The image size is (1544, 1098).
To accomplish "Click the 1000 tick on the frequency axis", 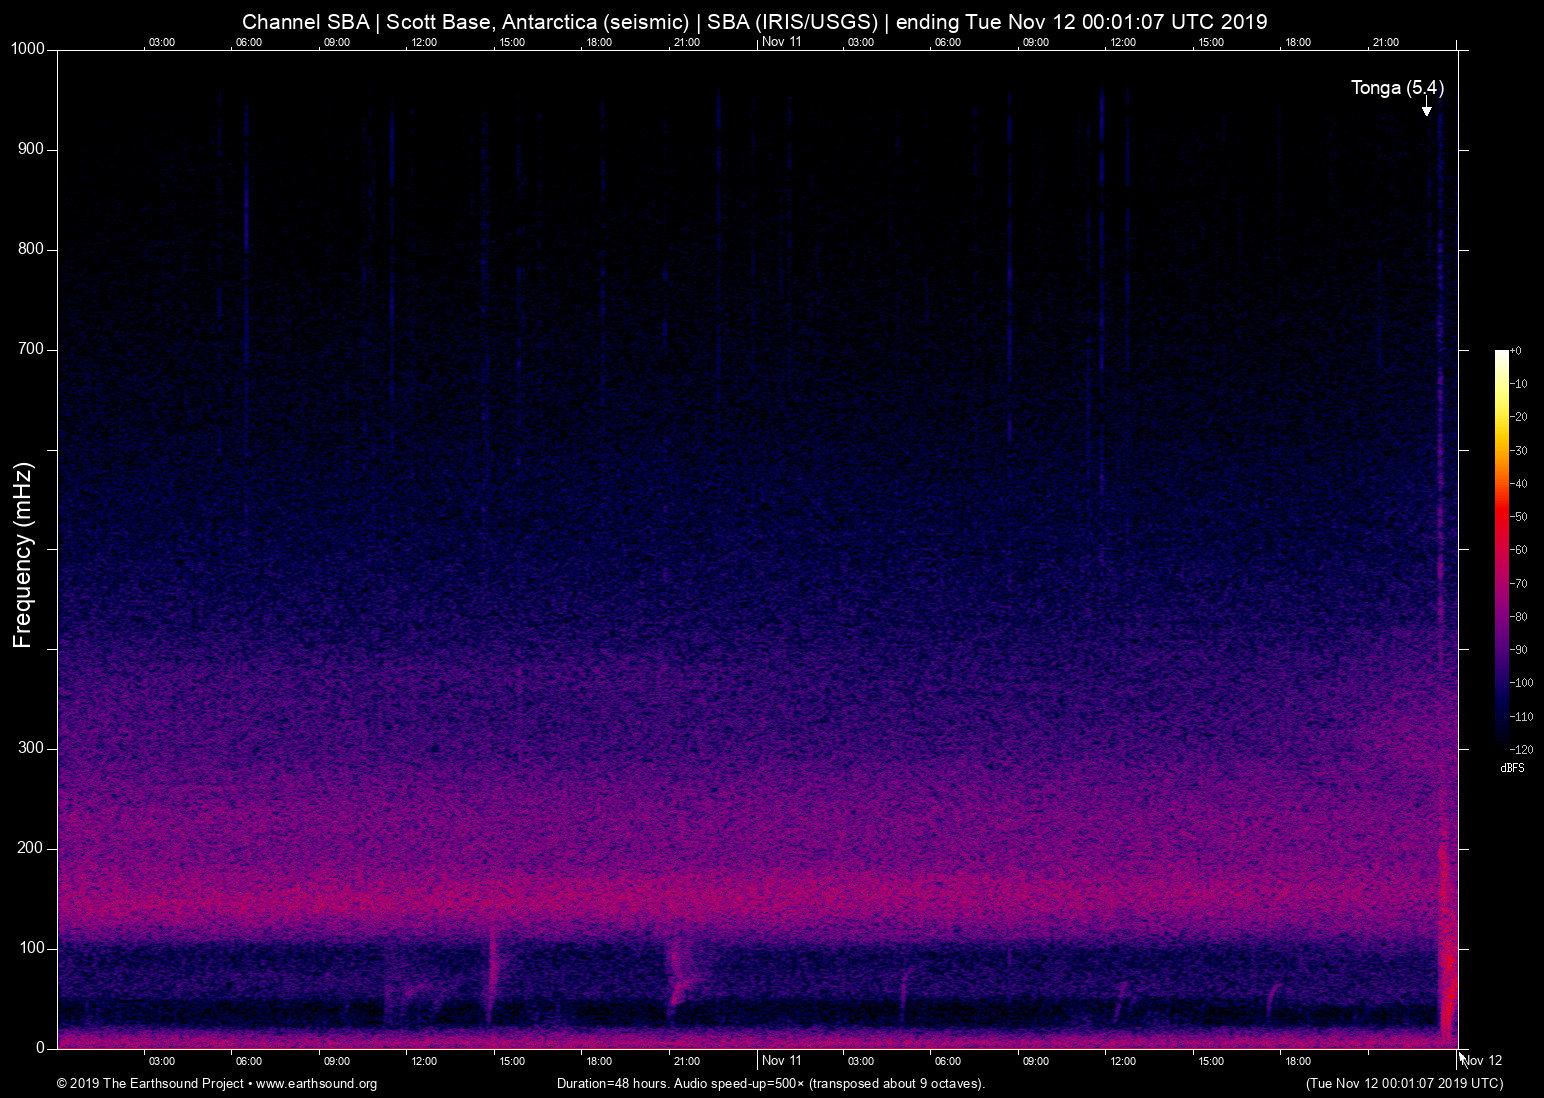I will pos(28,49).
